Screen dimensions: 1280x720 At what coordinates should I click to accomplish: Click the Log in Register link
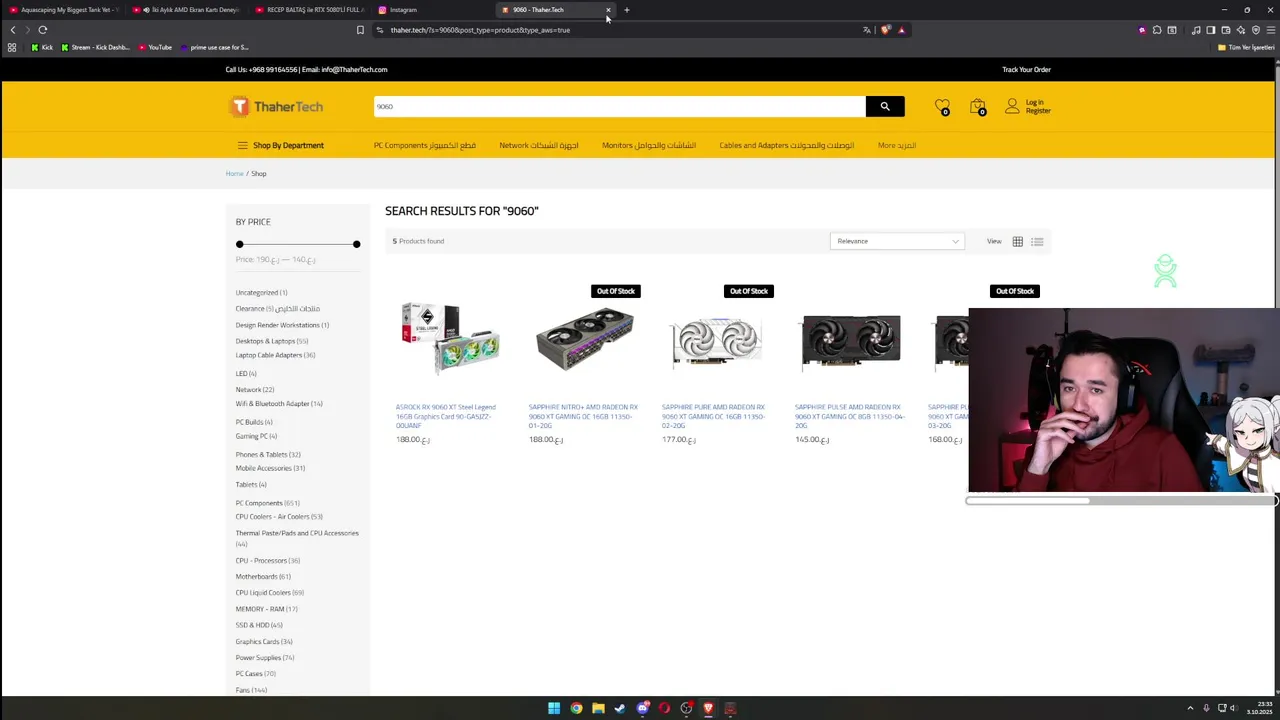(x=1038, y=106)
